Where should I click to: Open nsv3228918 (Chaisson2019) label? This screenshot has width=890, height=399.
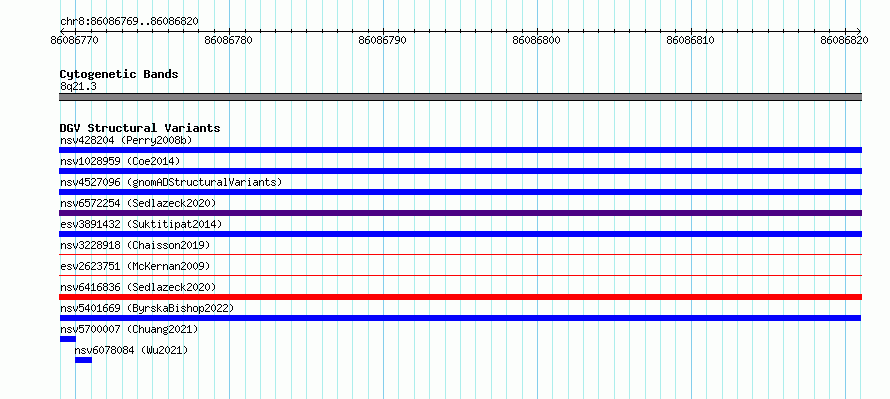click(x=135, y=245)
